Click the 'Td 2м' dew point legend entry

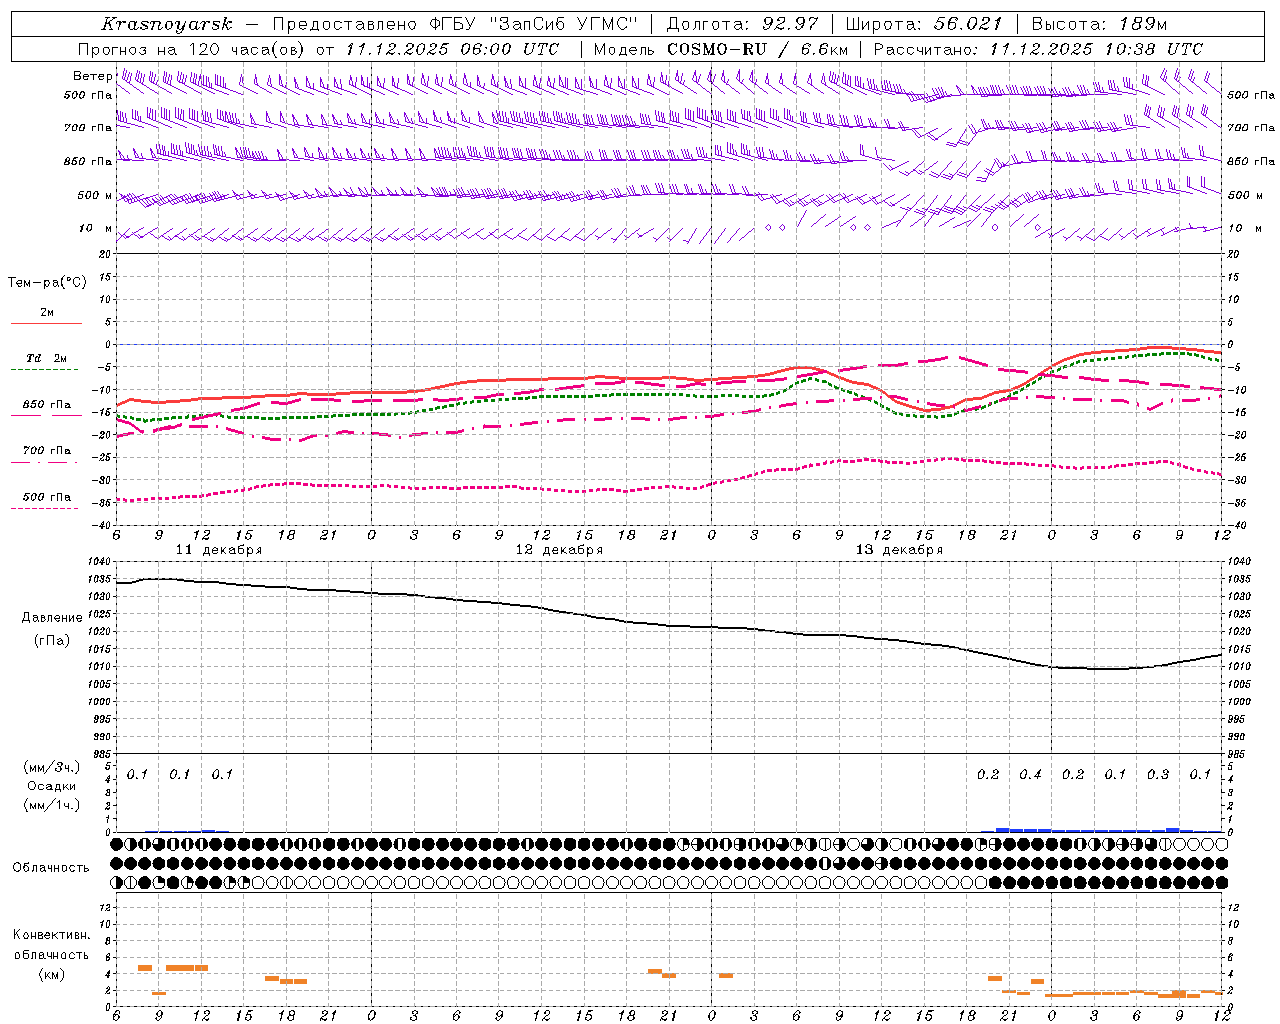point(46,358)
